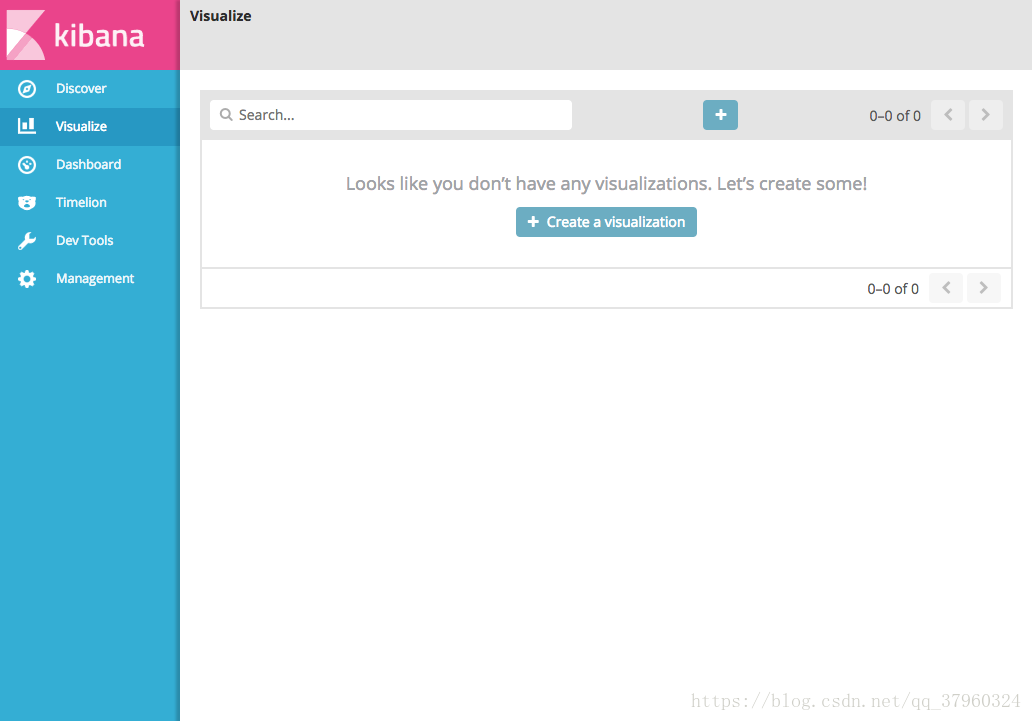Click the Dev Tools wrench icon
This screenshot has height=721, width=1032.
tap(27, 241)
